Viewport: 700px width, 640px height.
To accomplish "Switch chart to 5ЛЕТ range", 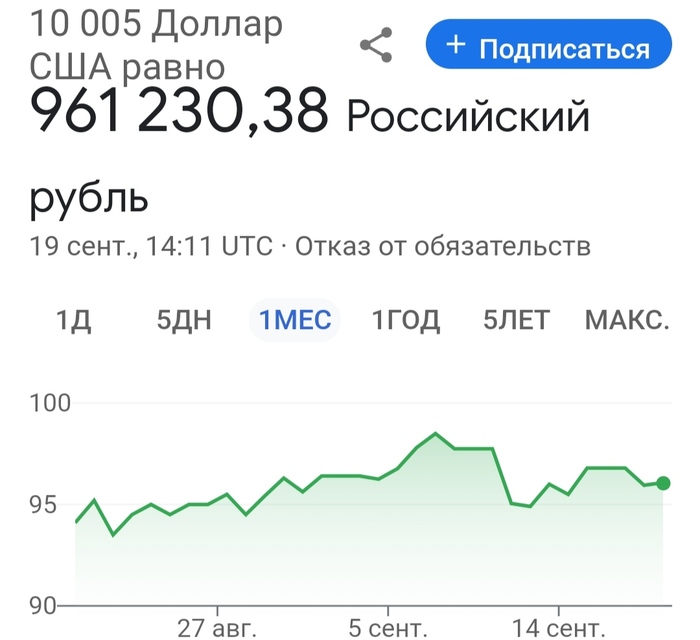I will (x=516, y=321).
